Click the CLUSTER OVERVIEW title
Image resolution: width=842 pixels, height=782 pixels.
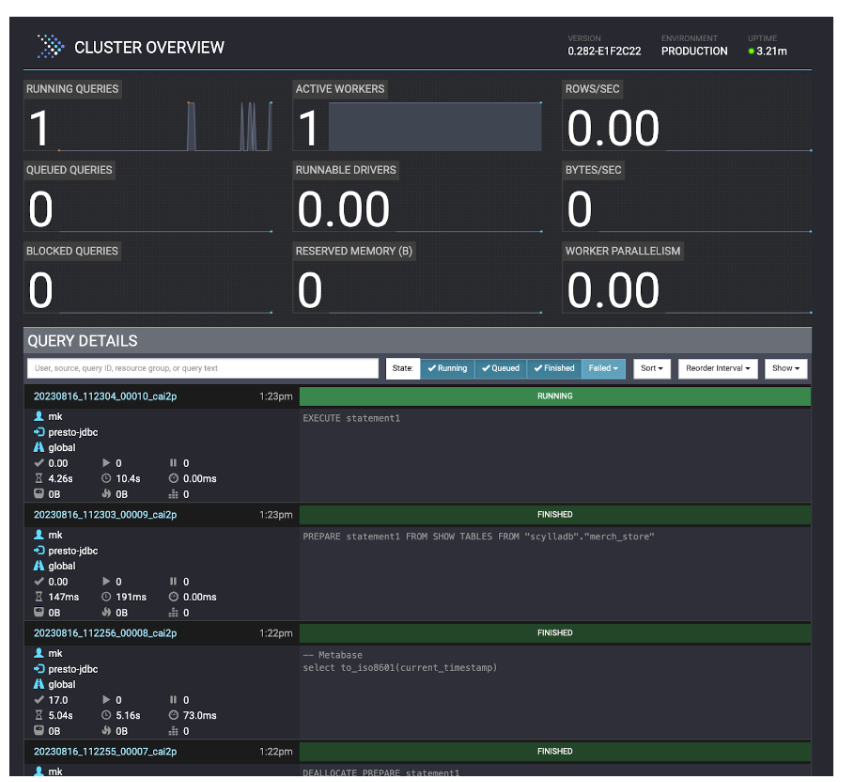point(149,47)
